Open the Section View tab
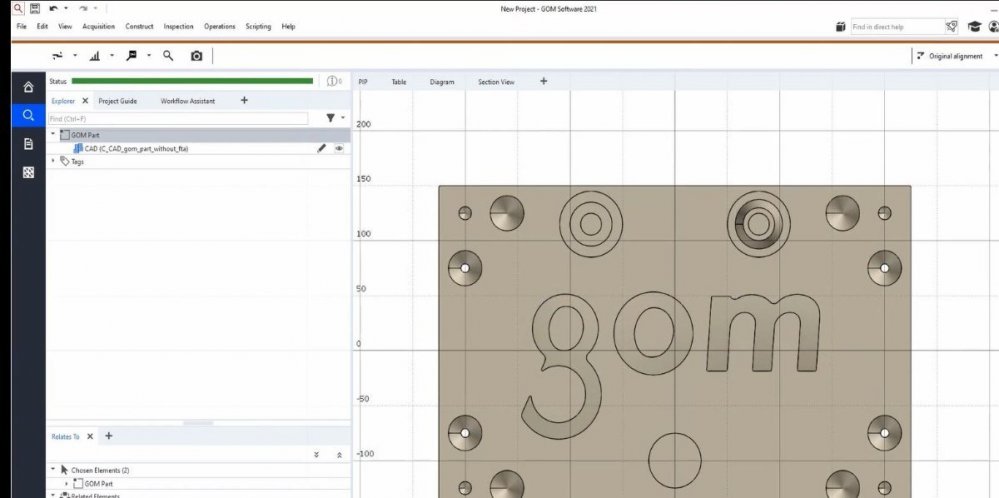Viewport: 999px width, 498px height. pos(496,82)
